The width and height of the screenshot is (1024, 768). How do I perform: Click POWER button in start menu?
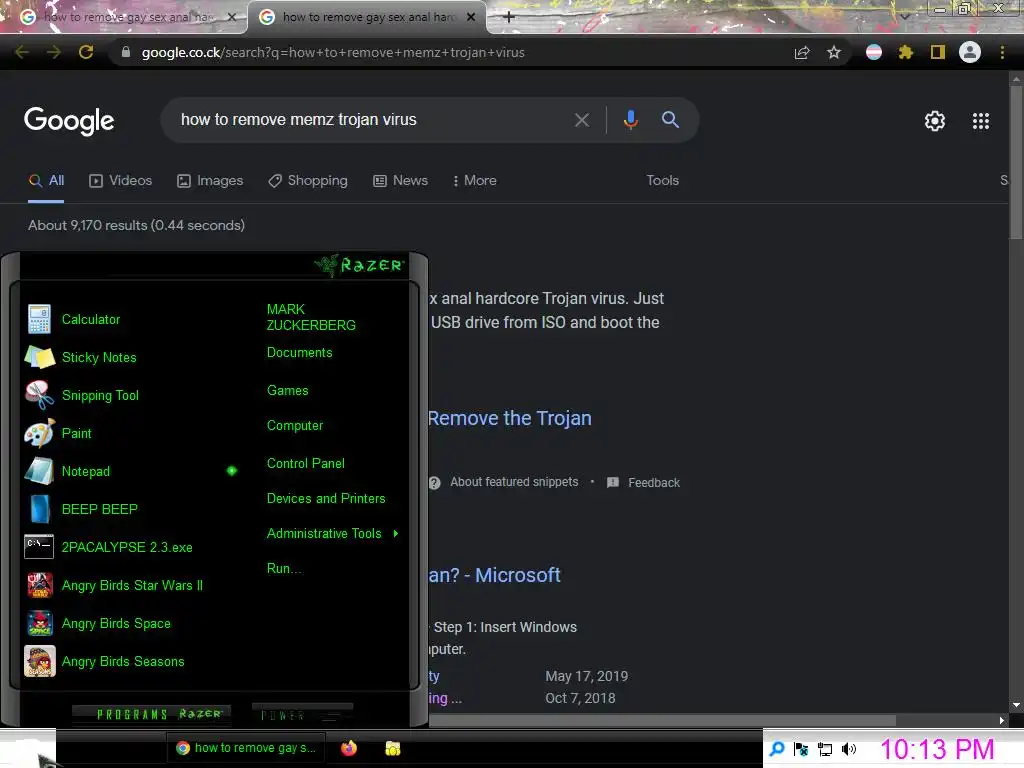coord(302,714)
